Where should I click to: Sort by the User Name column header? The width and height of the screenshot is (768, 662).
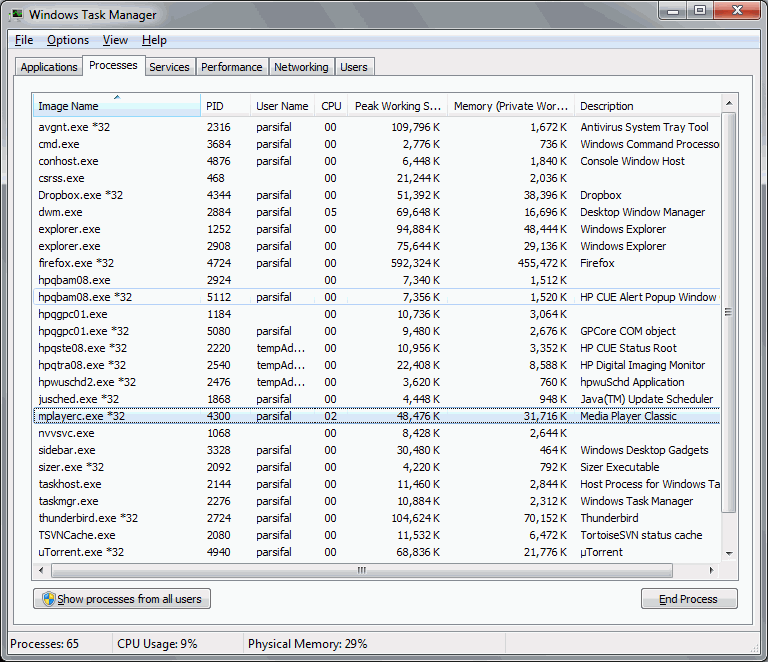282,106
